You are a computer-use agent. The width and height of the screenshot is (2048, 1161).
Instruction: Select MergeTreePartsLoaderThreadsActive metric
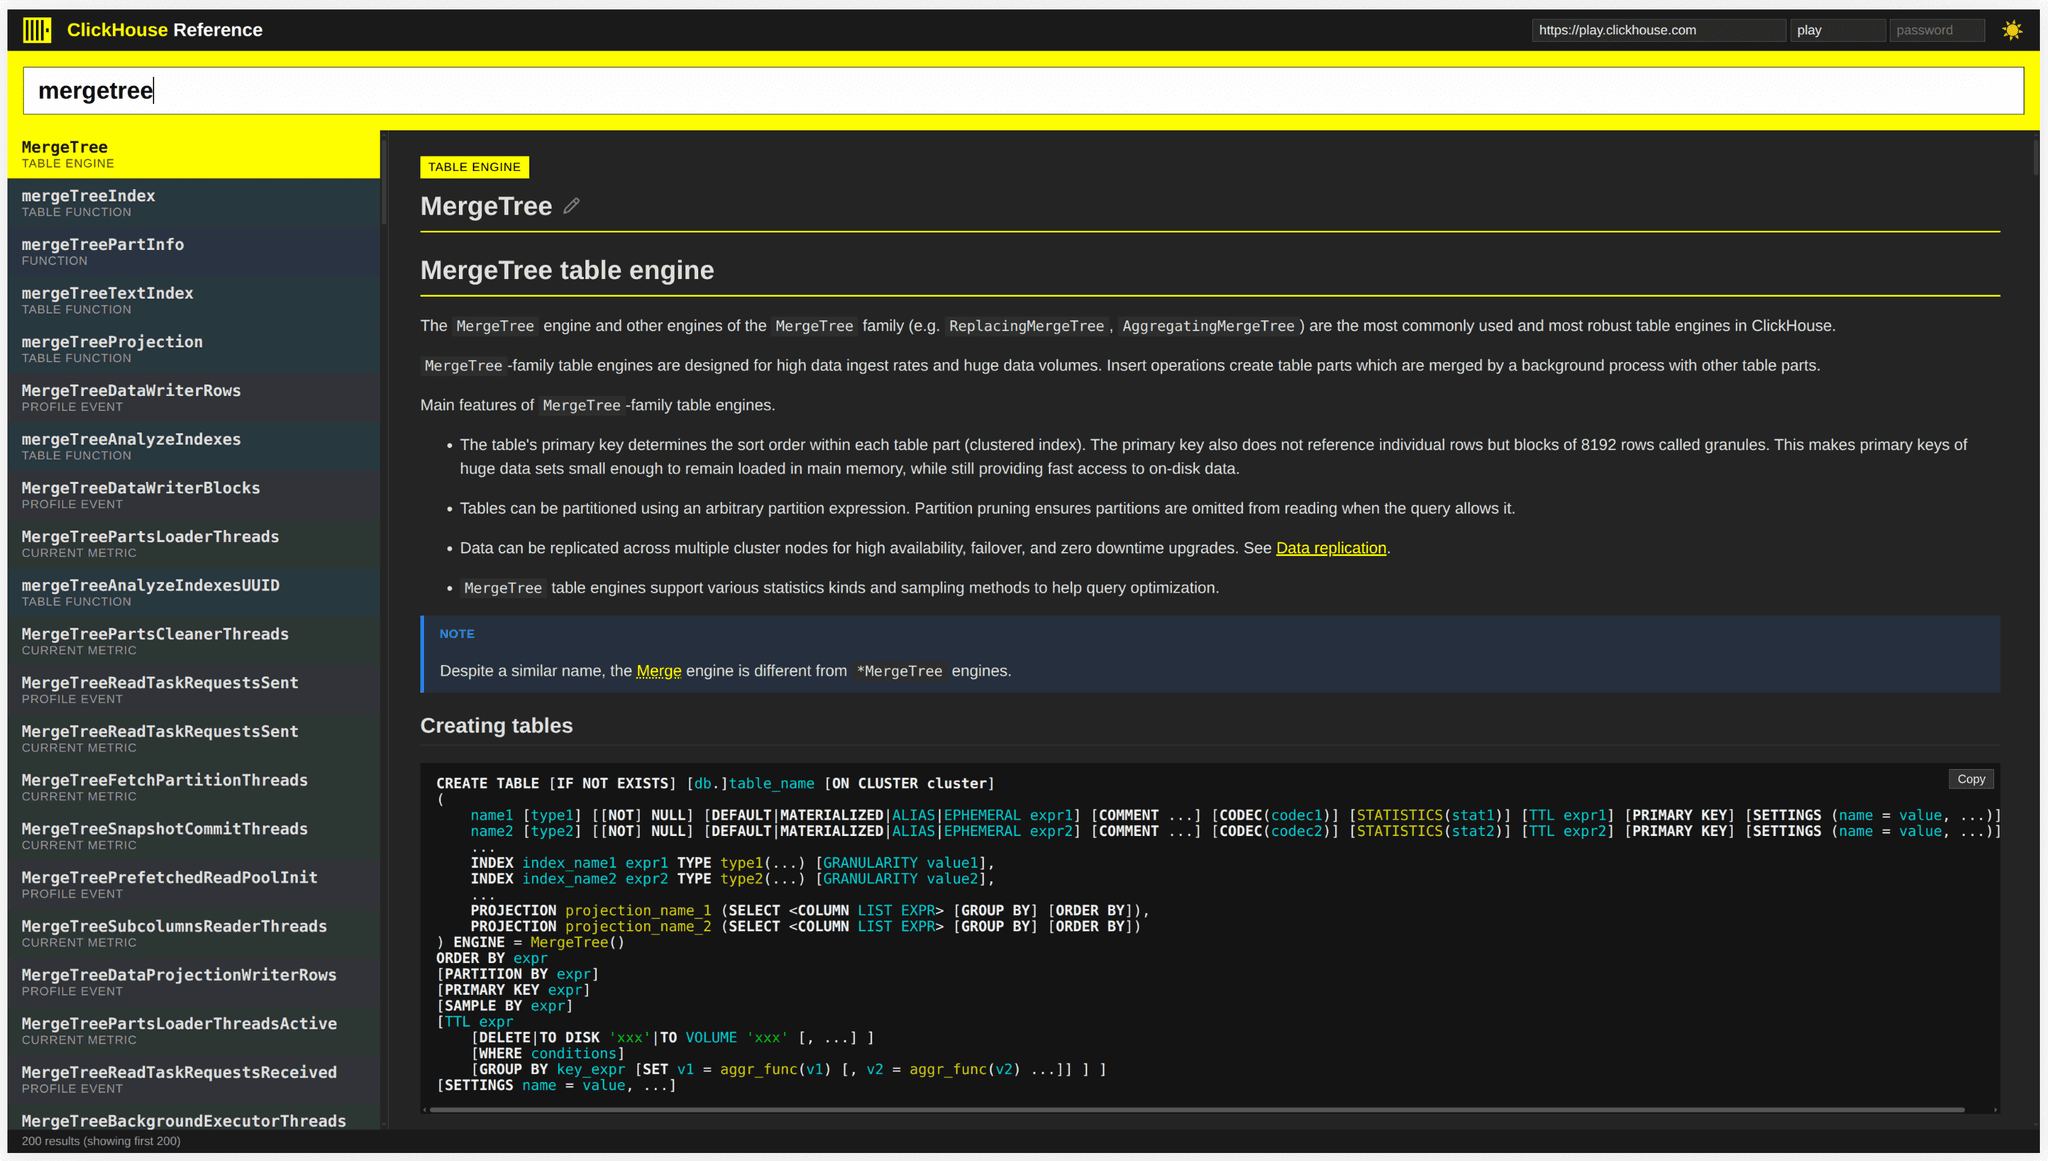pyautogui.click(x=193, y=1031)
